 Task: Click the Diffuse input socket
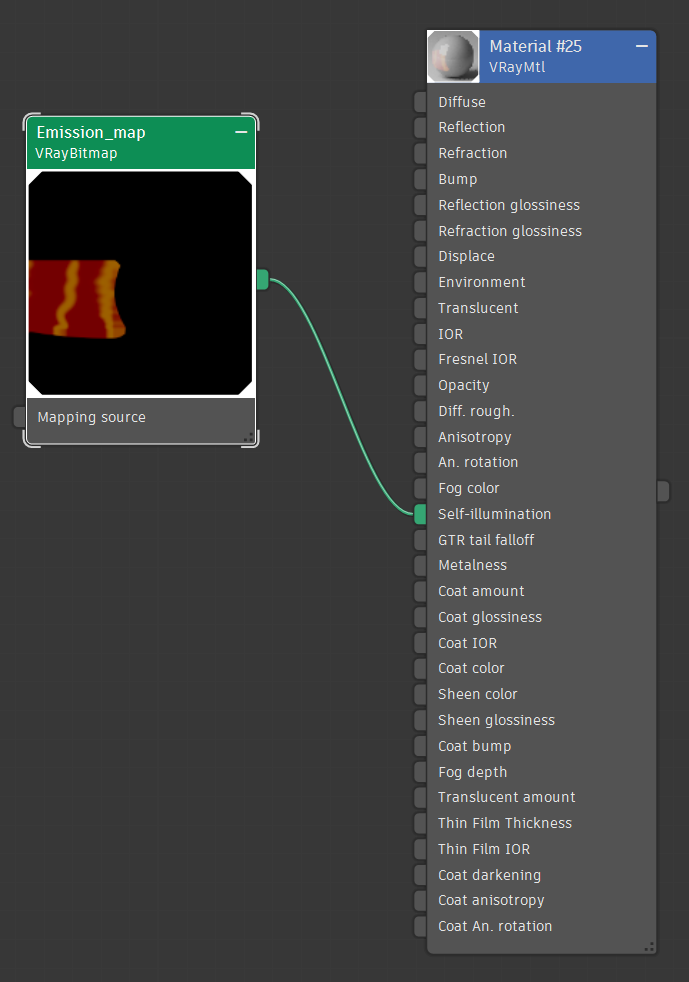coord(420,102)
